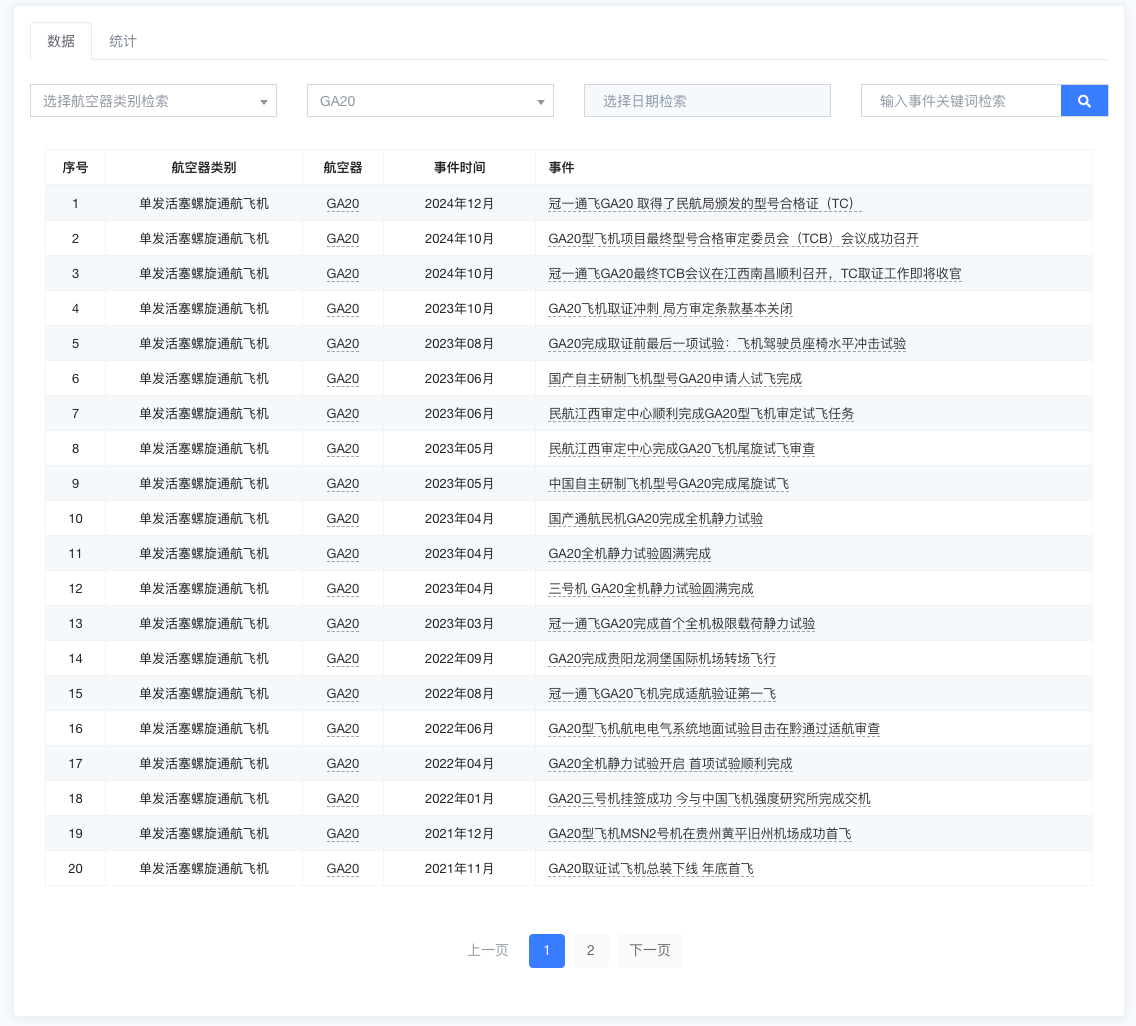Open event 民航江西审定中心完成GA20飞机尾旋试飞审查
1136x1026 pixels.
(682, 449)
